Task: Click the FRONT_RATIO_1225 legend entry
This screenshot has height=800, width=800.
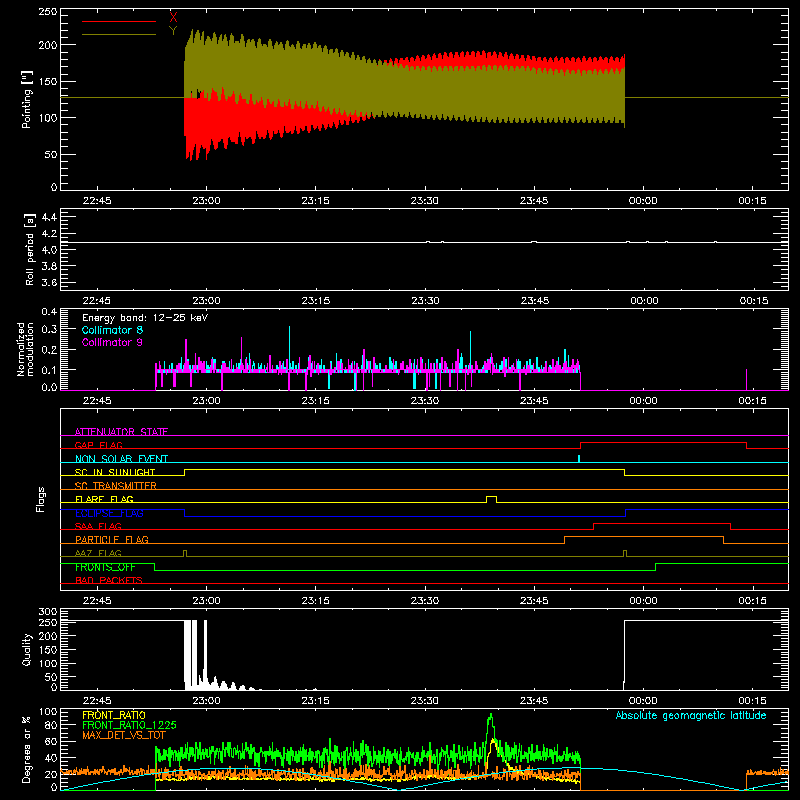Action: click(x=129, y=725)
